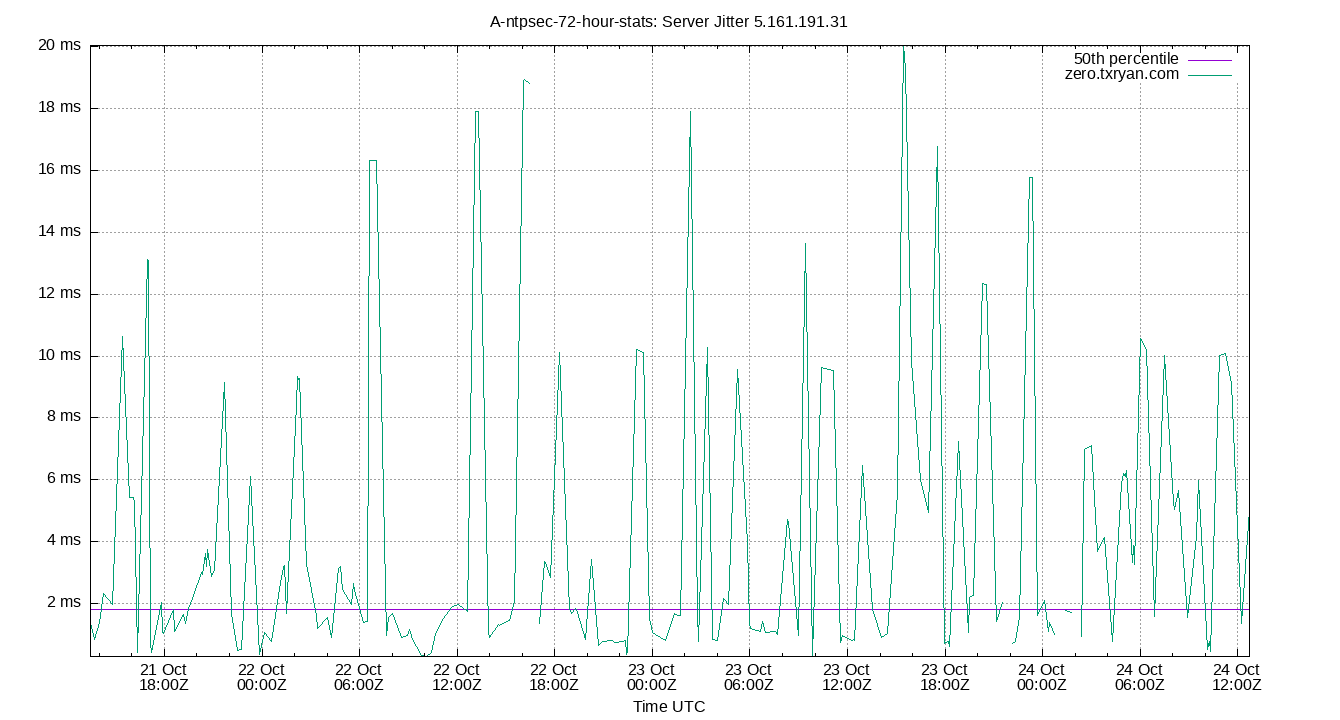Select the 22 Oct 12:00Z time tick
1340x720 pixels.
click(456, 677)
